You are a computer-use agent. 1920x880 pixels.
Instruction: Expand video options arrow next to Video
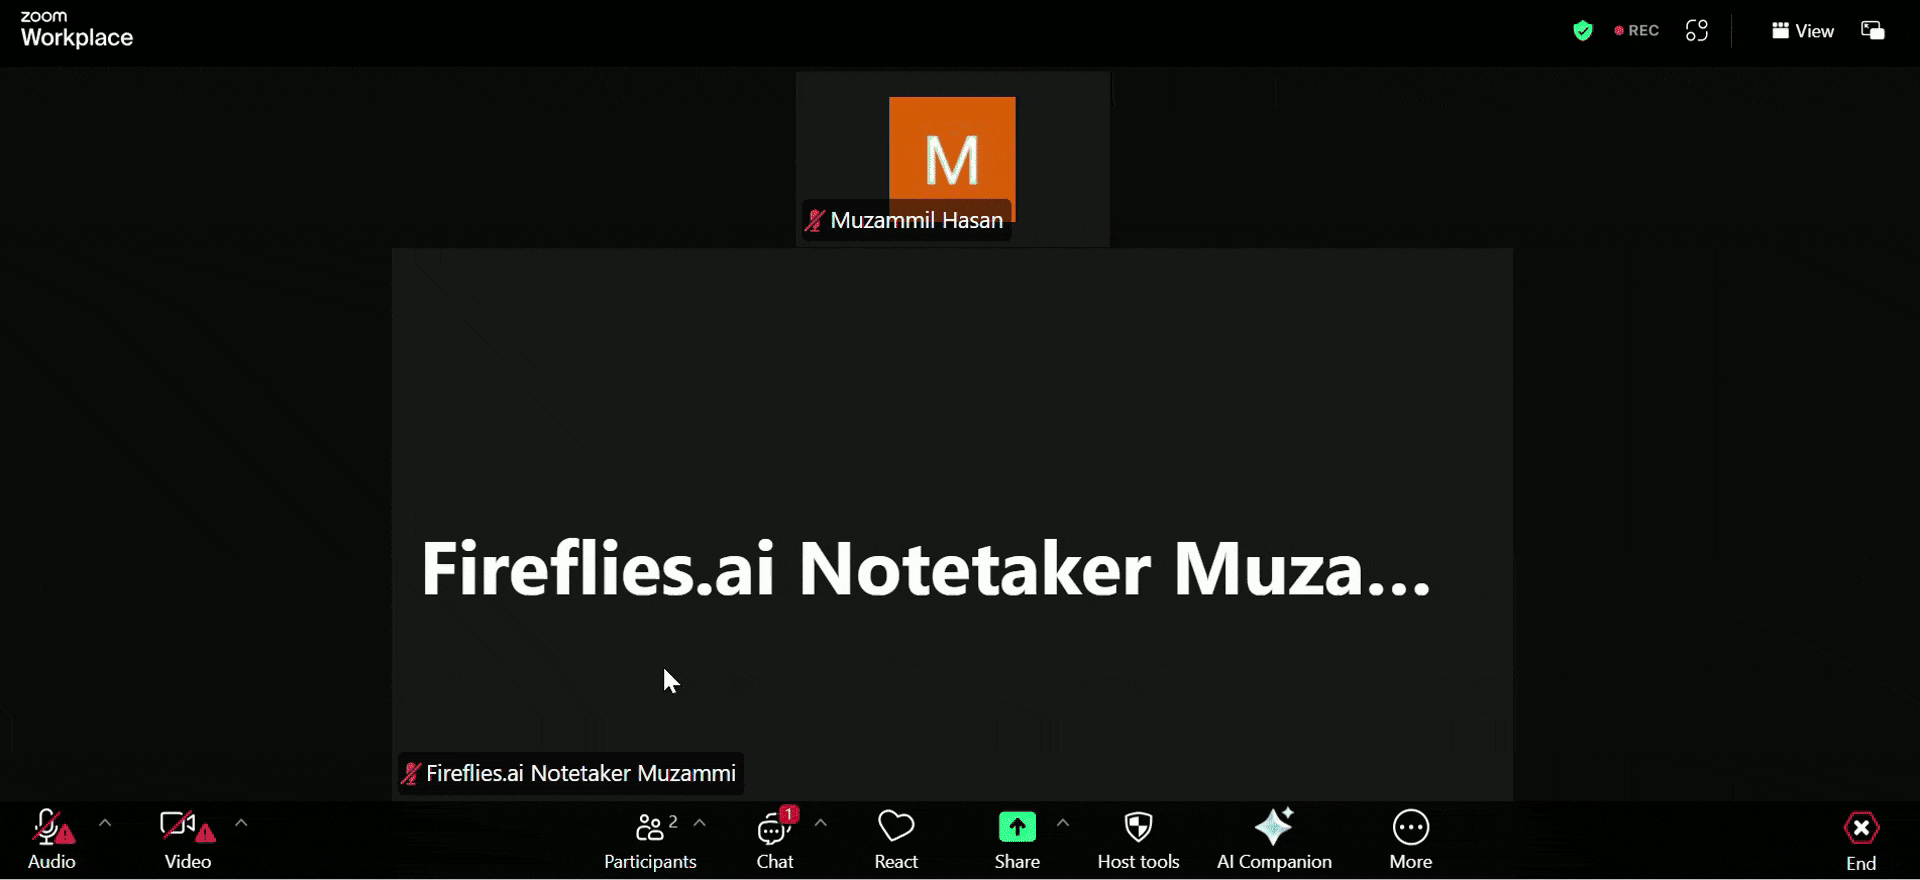(241, 823)
